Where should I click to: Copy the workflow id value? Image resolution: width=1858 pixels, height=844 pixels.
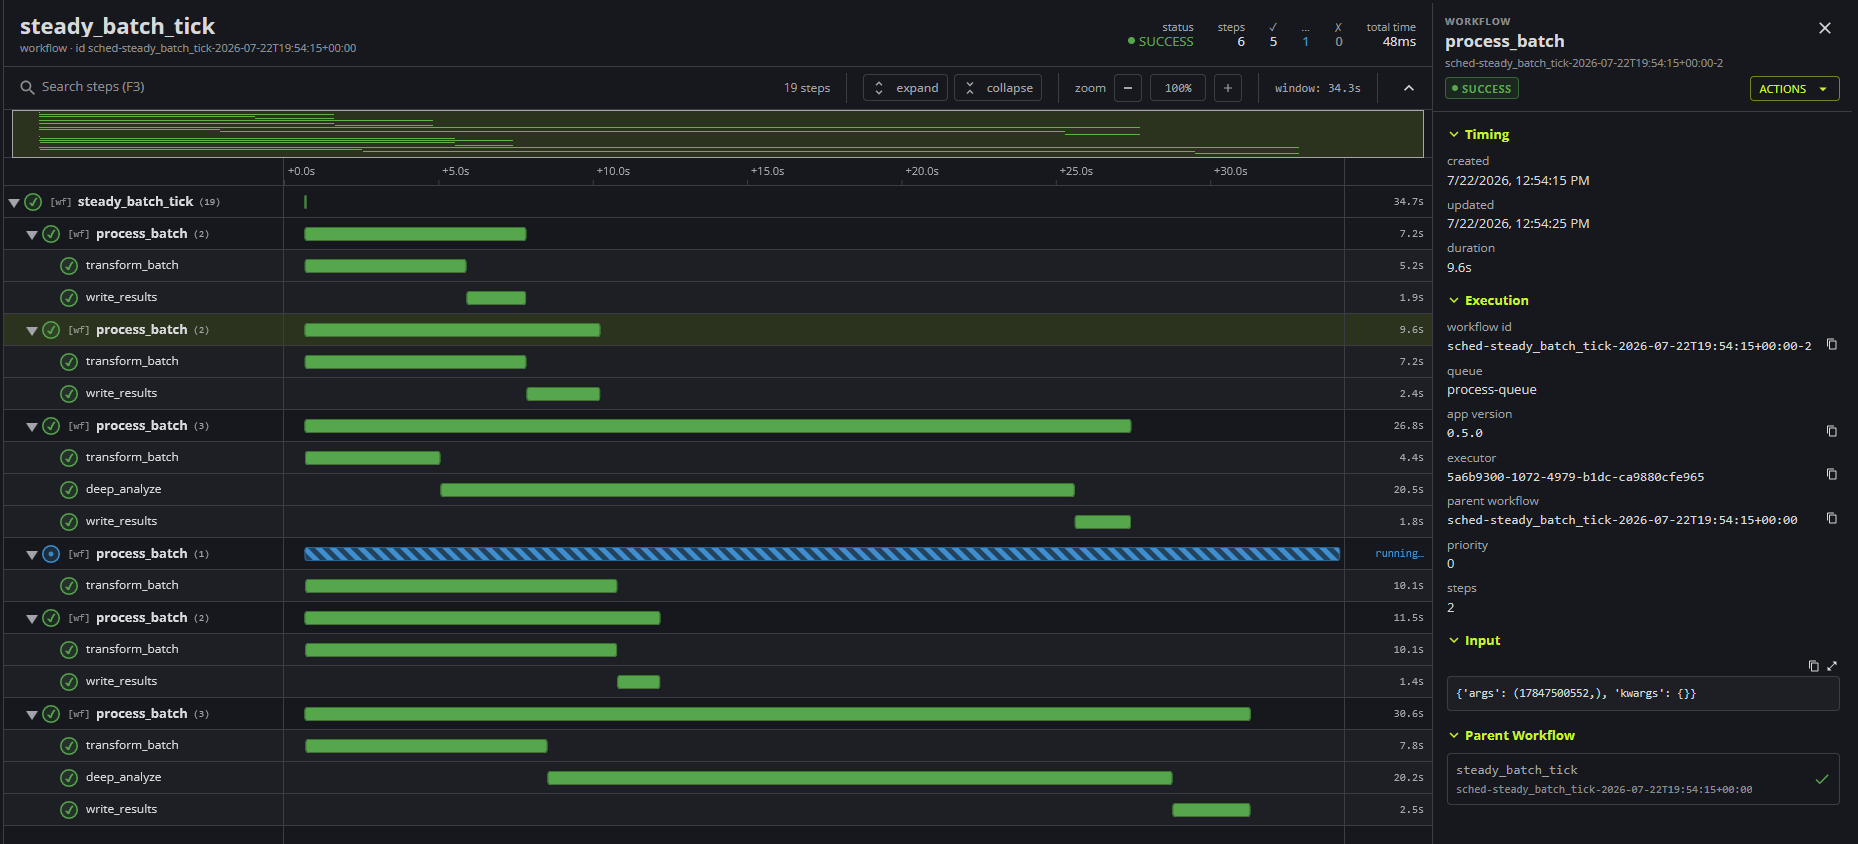[x=1832, y=344]
